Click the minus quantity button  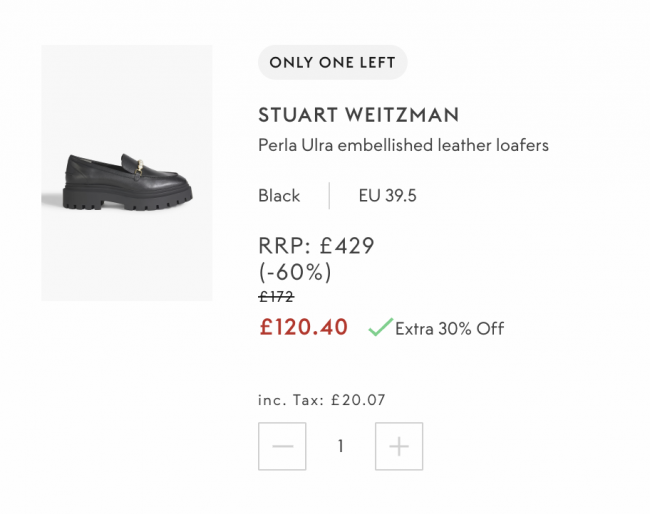(x=282, y=446)
